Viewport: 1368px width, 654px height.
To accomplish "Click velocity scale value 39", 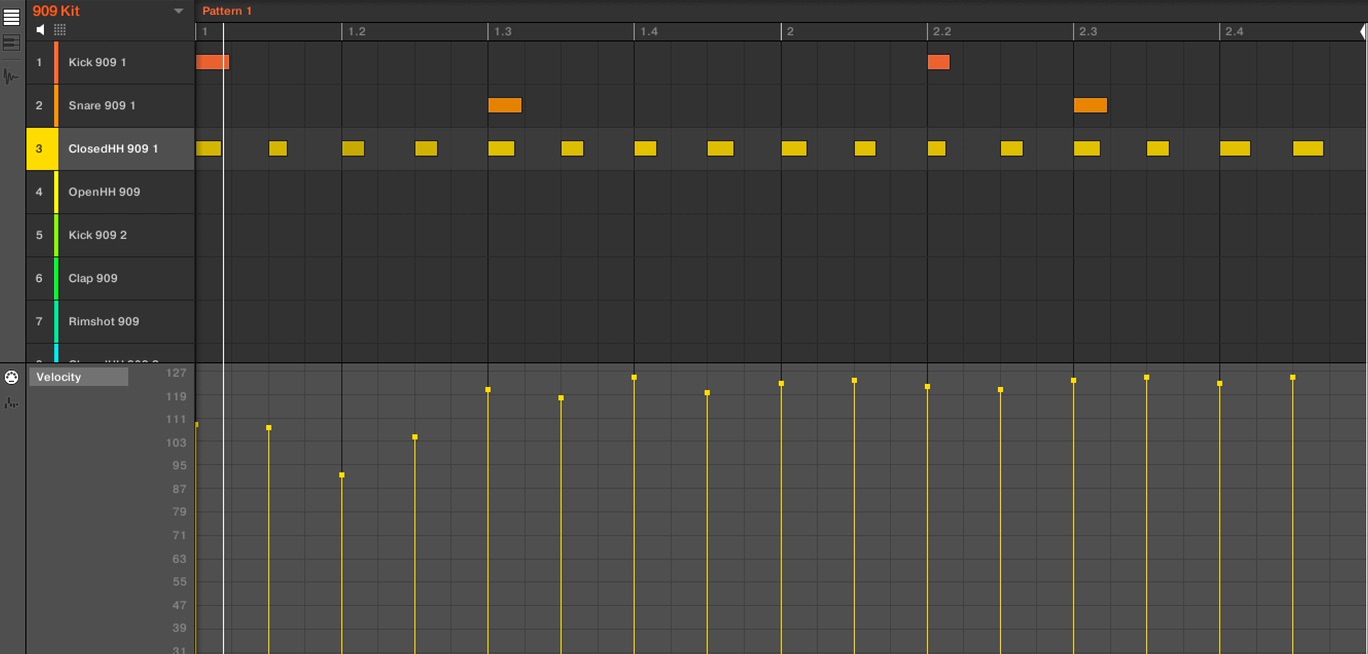I will pyautogui.click(x=179, y=628).
